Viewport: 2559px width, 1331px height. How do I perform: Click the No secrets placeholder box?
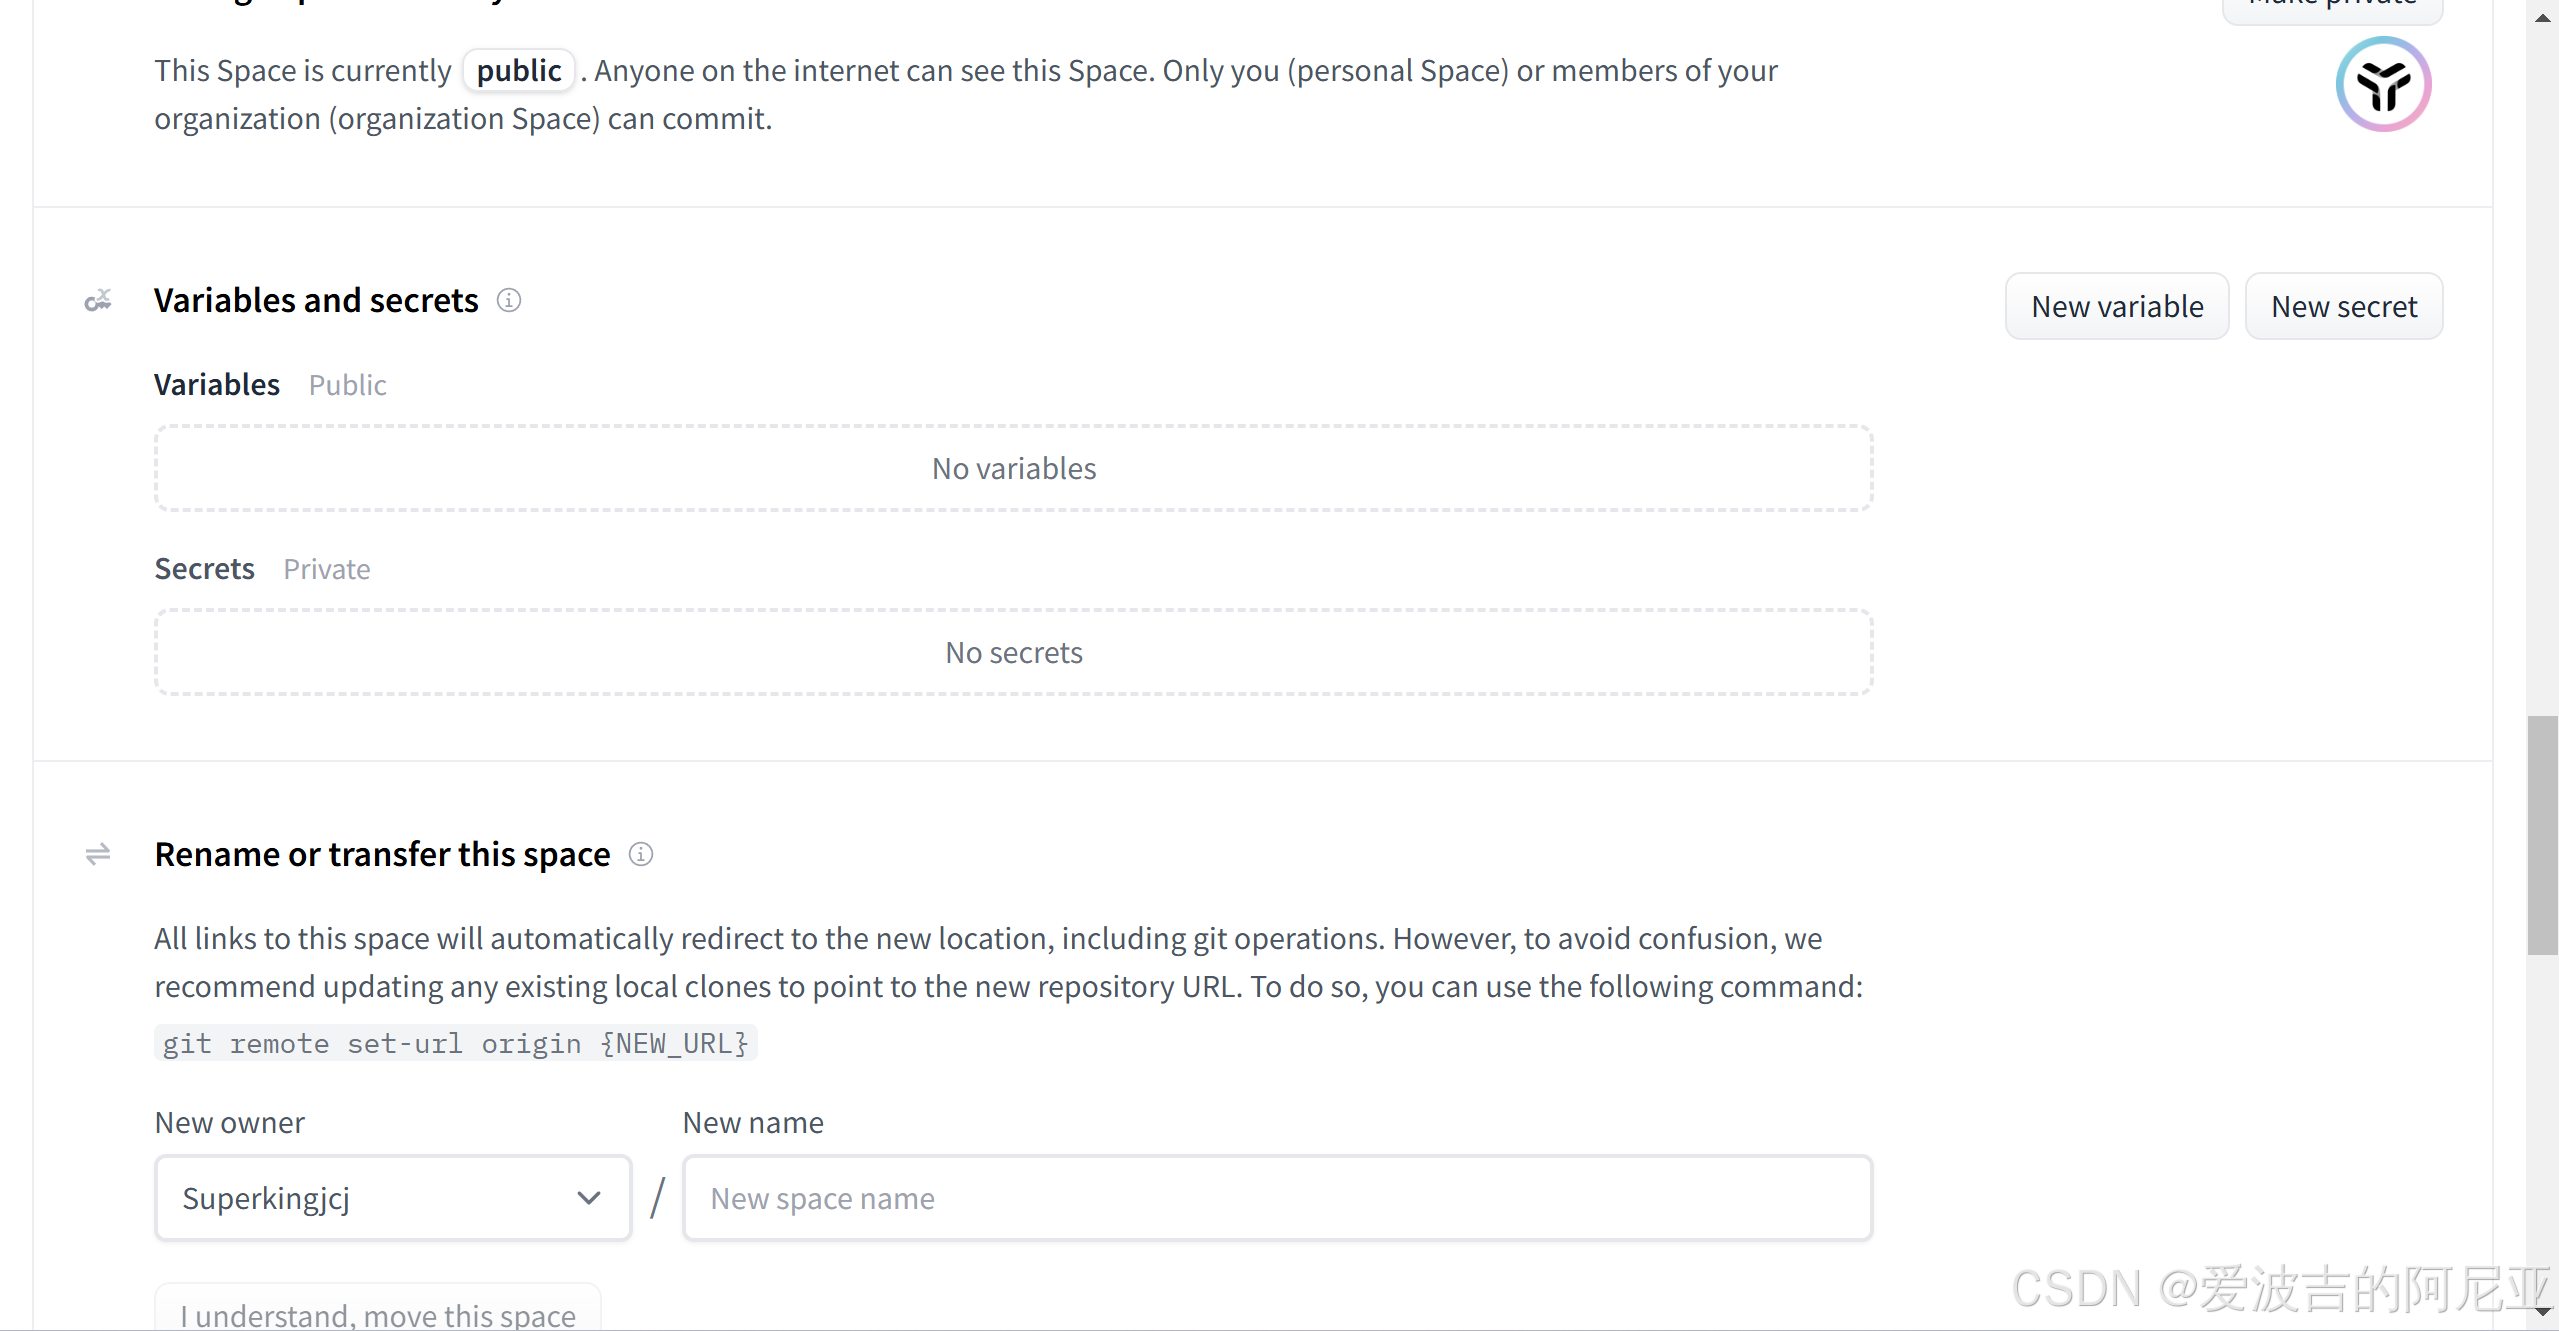(1013, 653)
